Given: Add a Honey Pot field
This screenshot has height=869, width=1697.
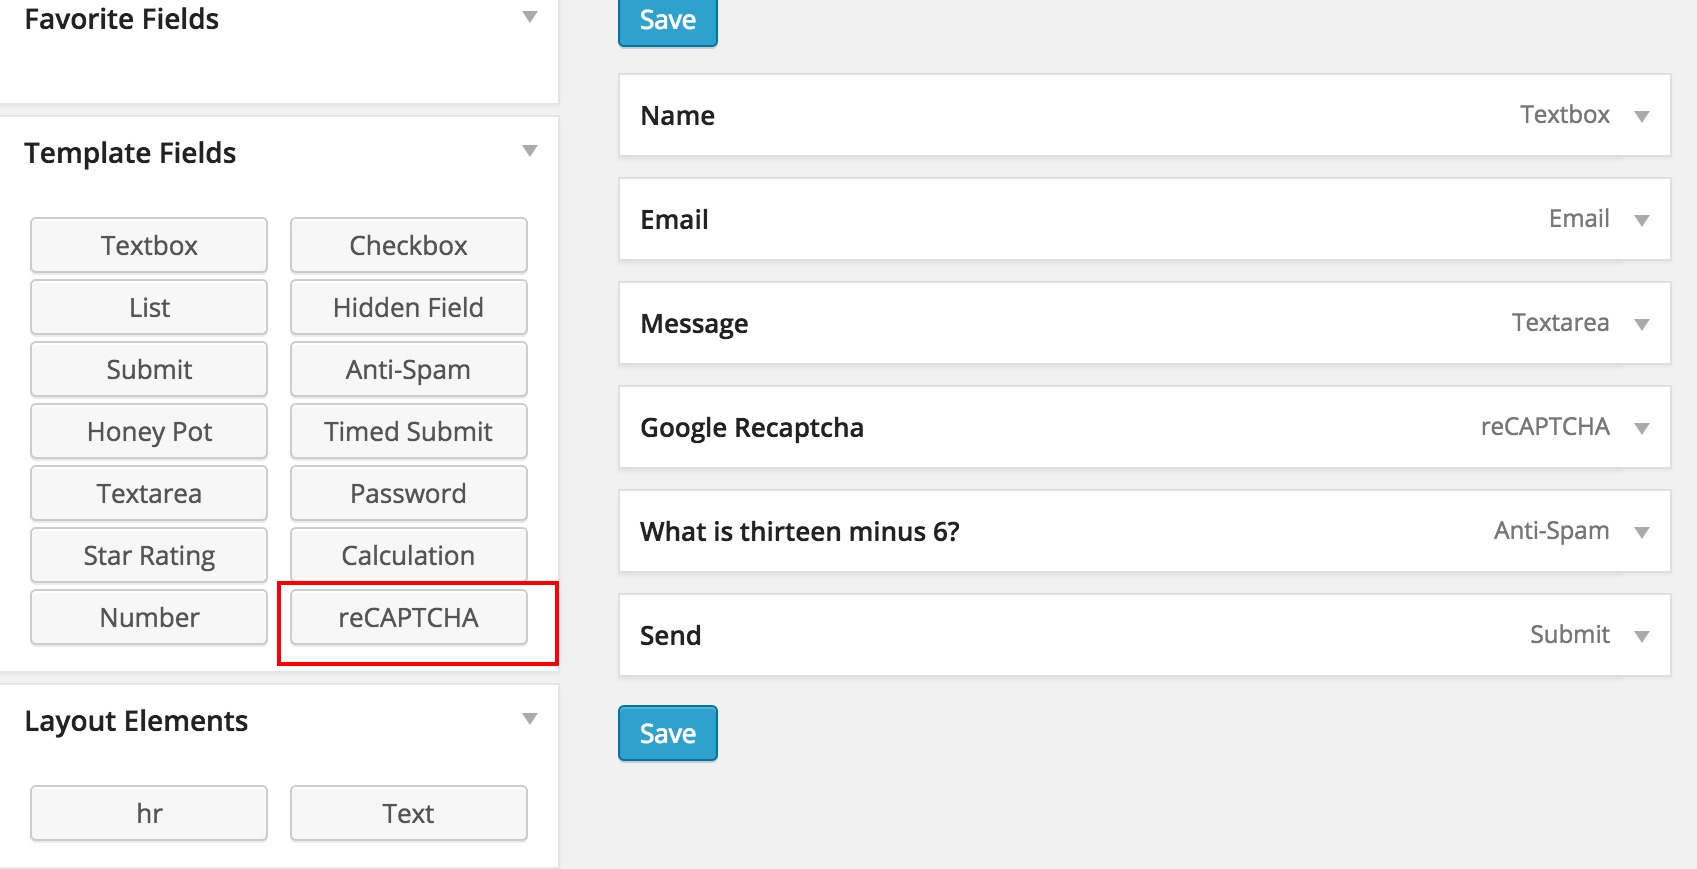Looking at the screenshot, I should [x=149, y=431].
